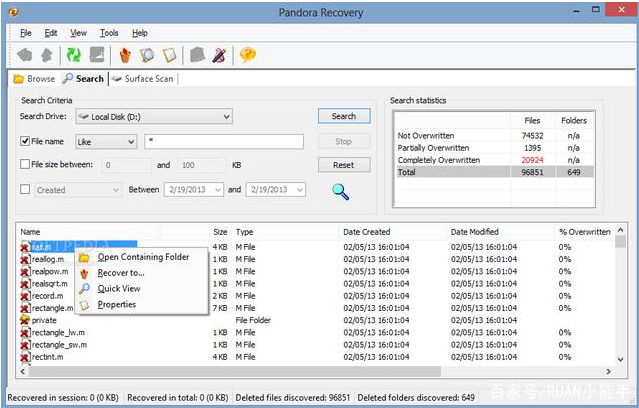Click the yellow help bubble icon
The image size is (639, 408).
[246, 55]
